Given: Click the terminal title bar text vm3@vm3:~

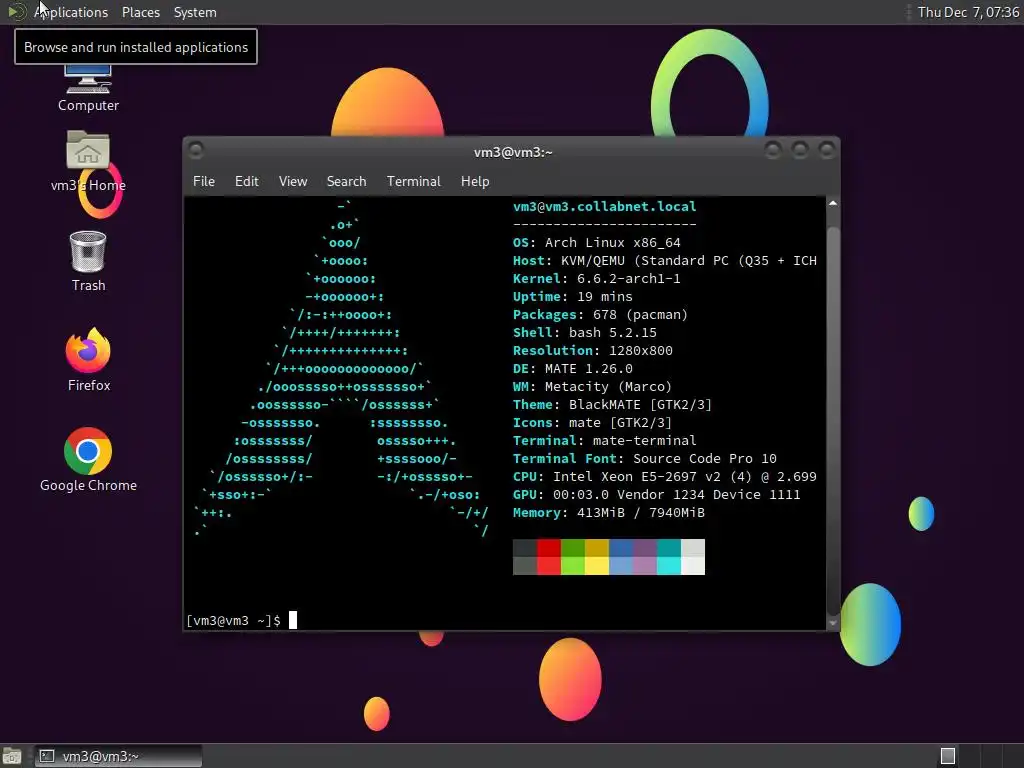Looking at the screenshot, I should (513, 152).
